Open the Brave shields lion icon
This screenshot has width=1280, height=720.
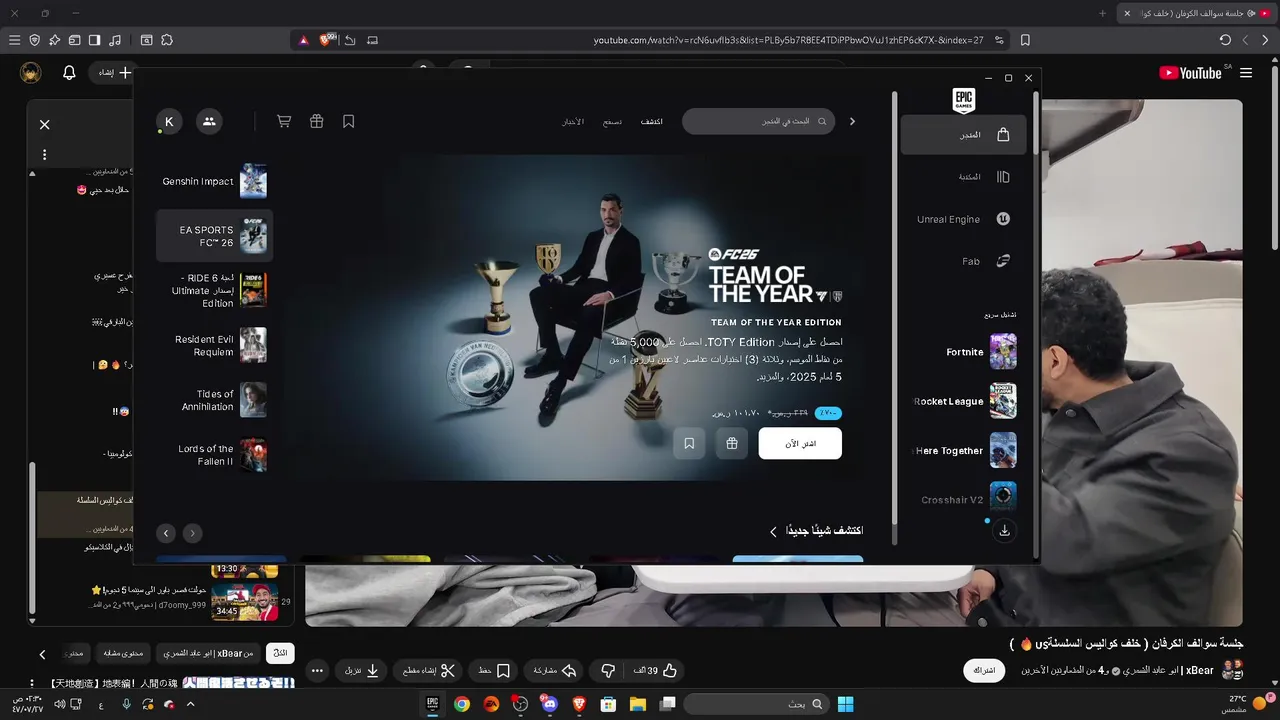point(326,40)
